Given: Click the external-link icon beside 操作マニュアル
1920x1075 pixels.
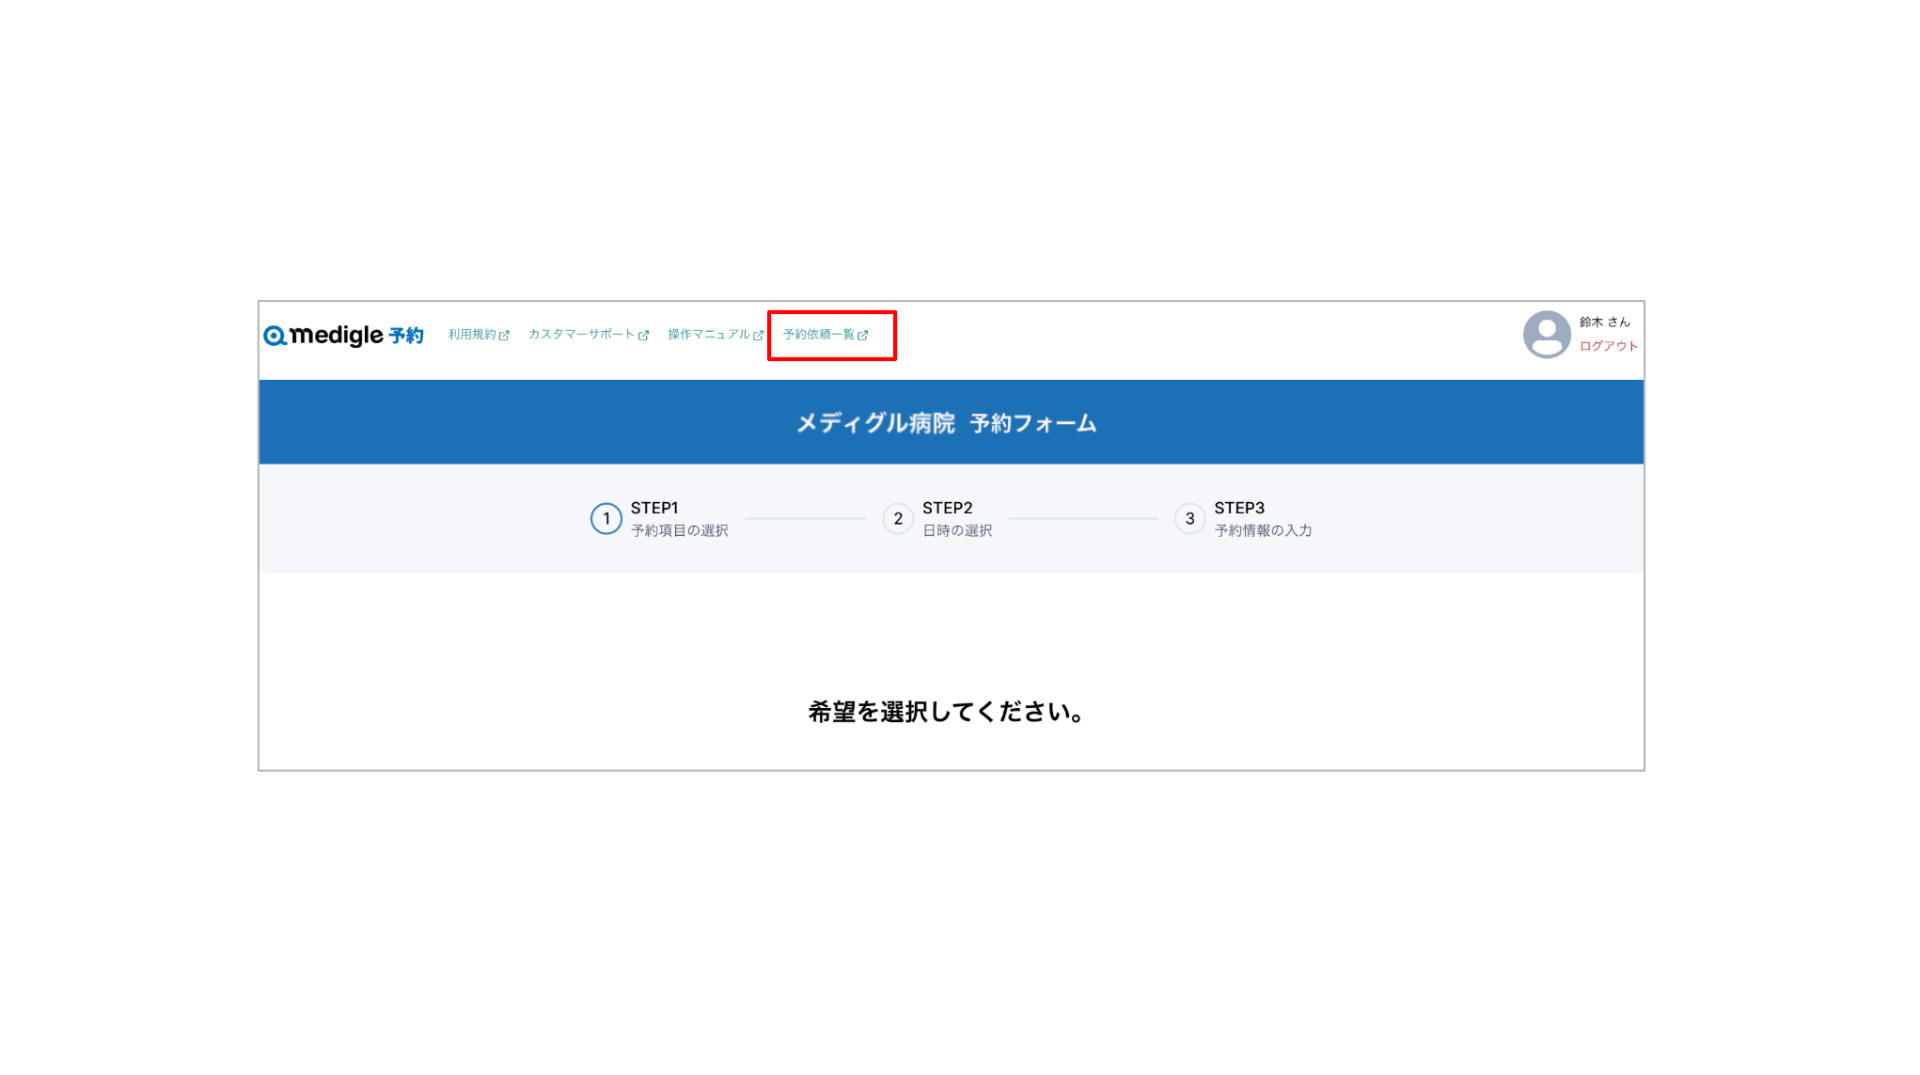Looking at the screenshot, I should (758, 336).
